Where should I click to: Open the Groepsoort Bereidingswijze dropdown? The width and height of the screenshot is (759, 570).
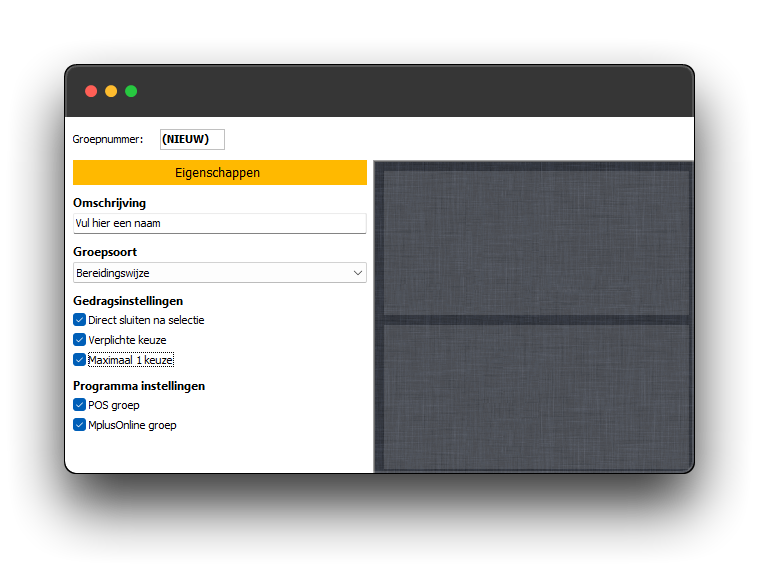click(210, 272)
